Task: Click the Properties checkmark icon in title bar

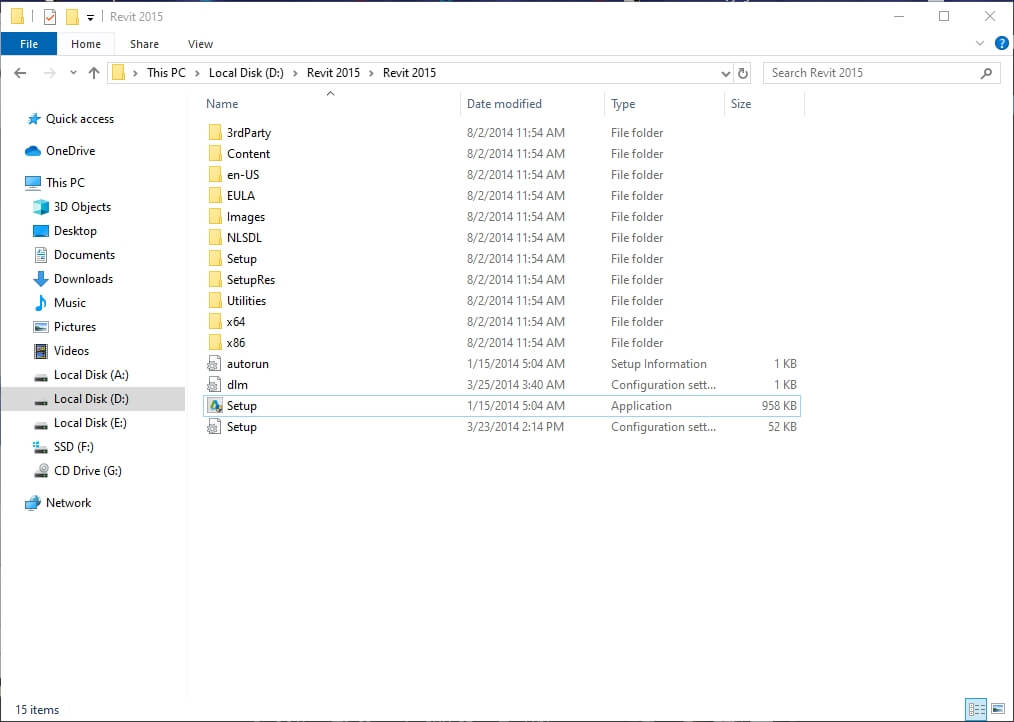Action: [x=50, y=17]
